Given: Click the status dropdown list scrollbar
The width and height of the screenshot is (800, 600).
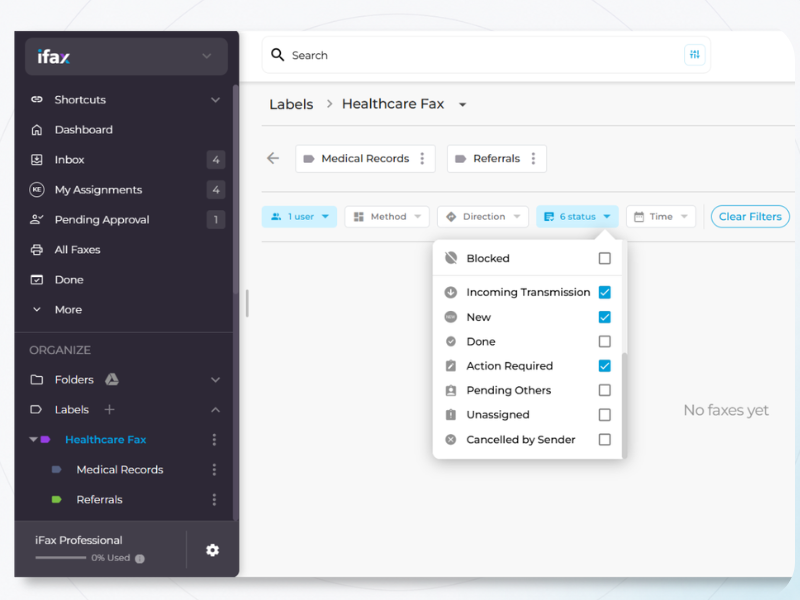Looking at the screenshot, I should (x=624, y=404).
